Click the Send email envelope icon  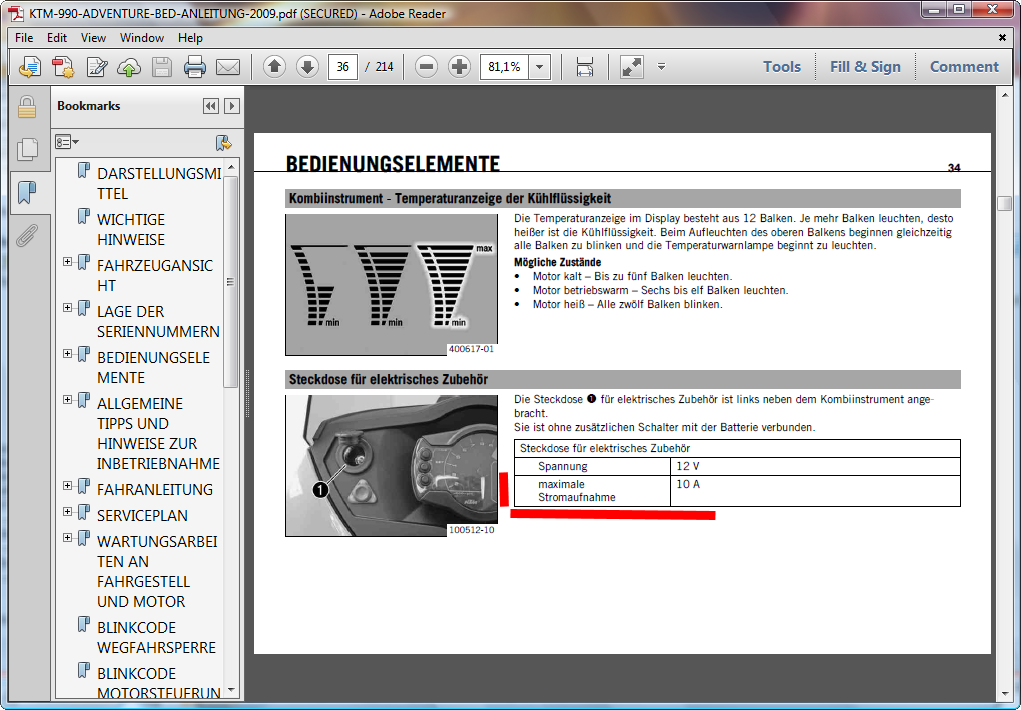coord(228,67)
